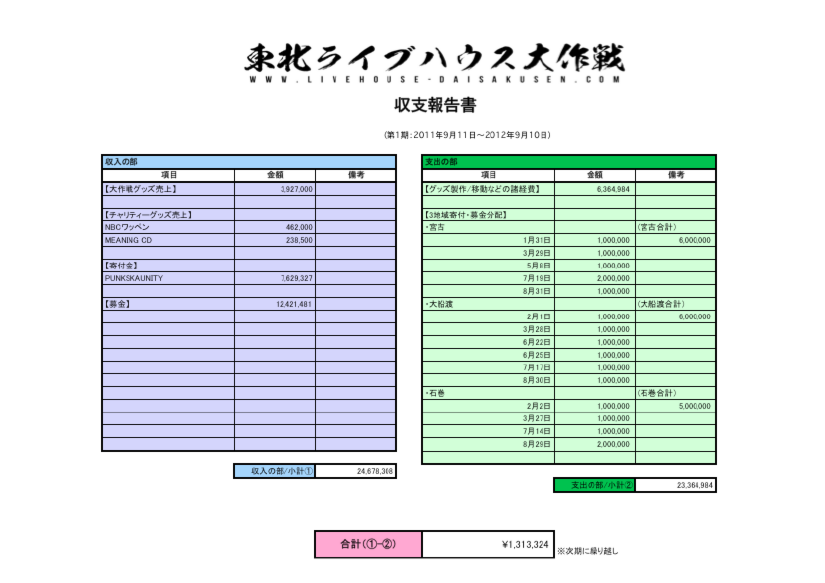
Task: Select the 7月19日 date cell under 宮古
Action: coord(488,278)
